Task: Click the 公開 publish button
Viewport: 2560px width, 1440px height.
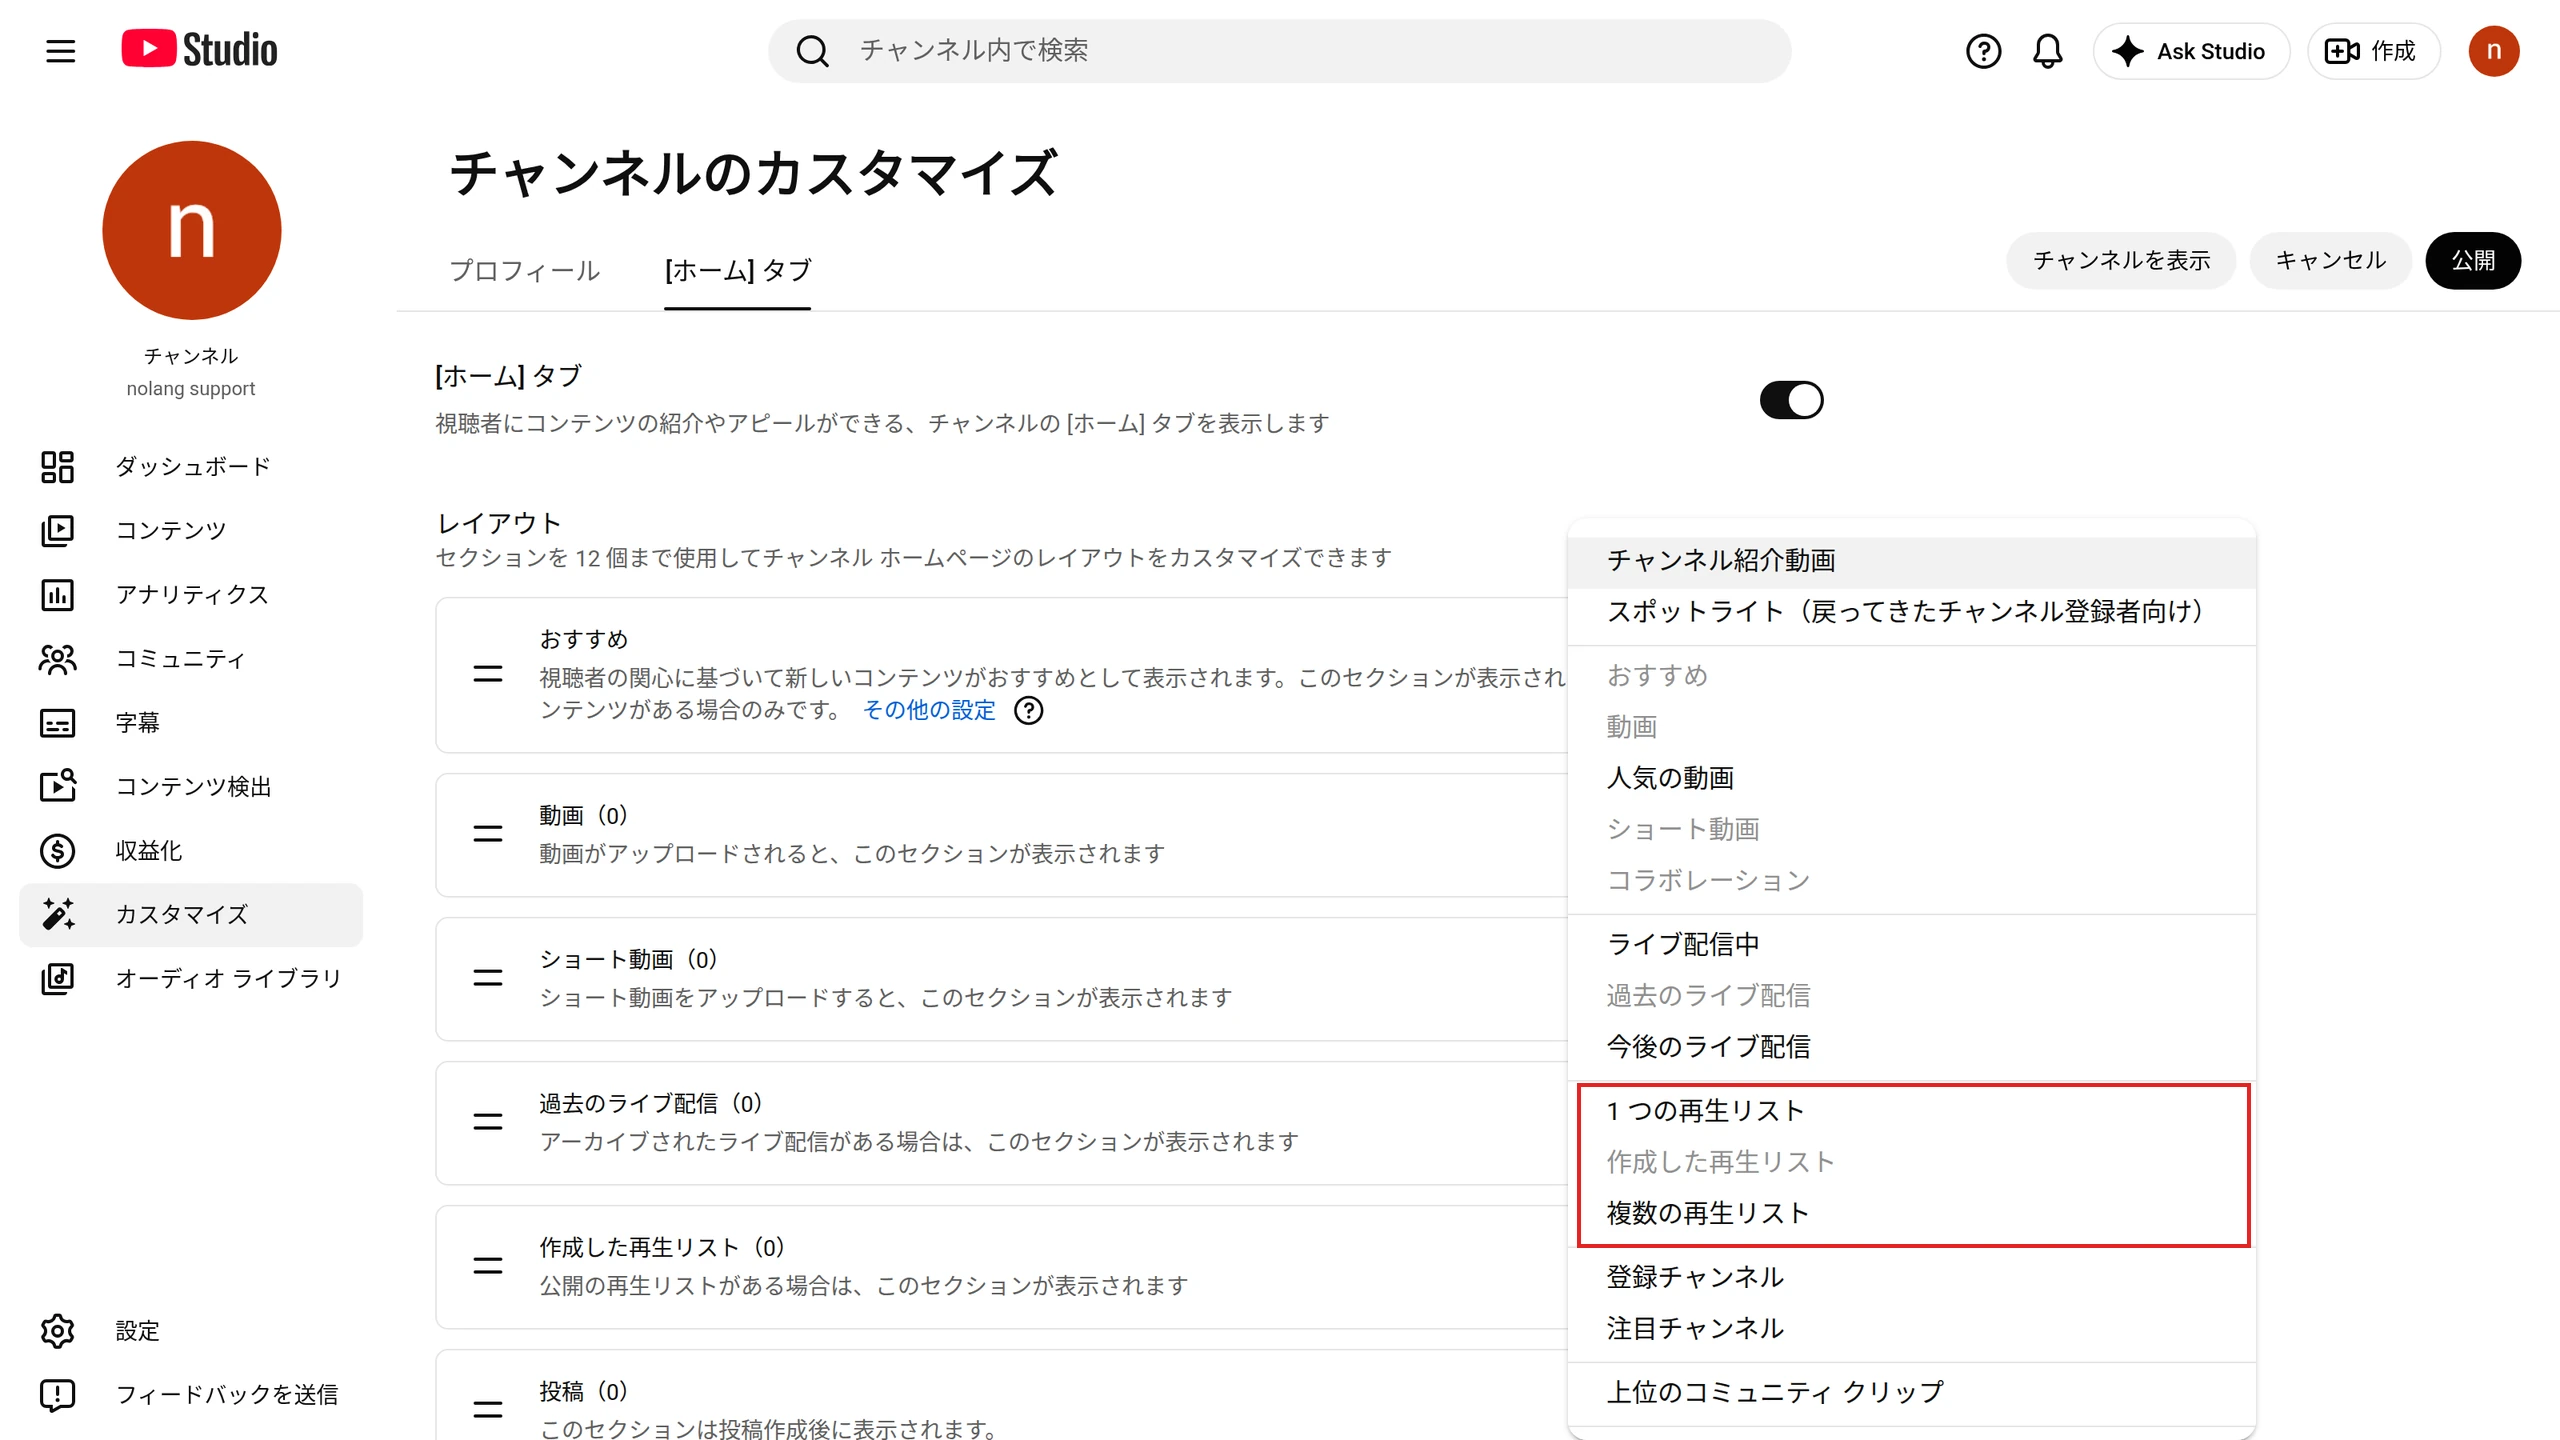Action: pos(2473,261)
